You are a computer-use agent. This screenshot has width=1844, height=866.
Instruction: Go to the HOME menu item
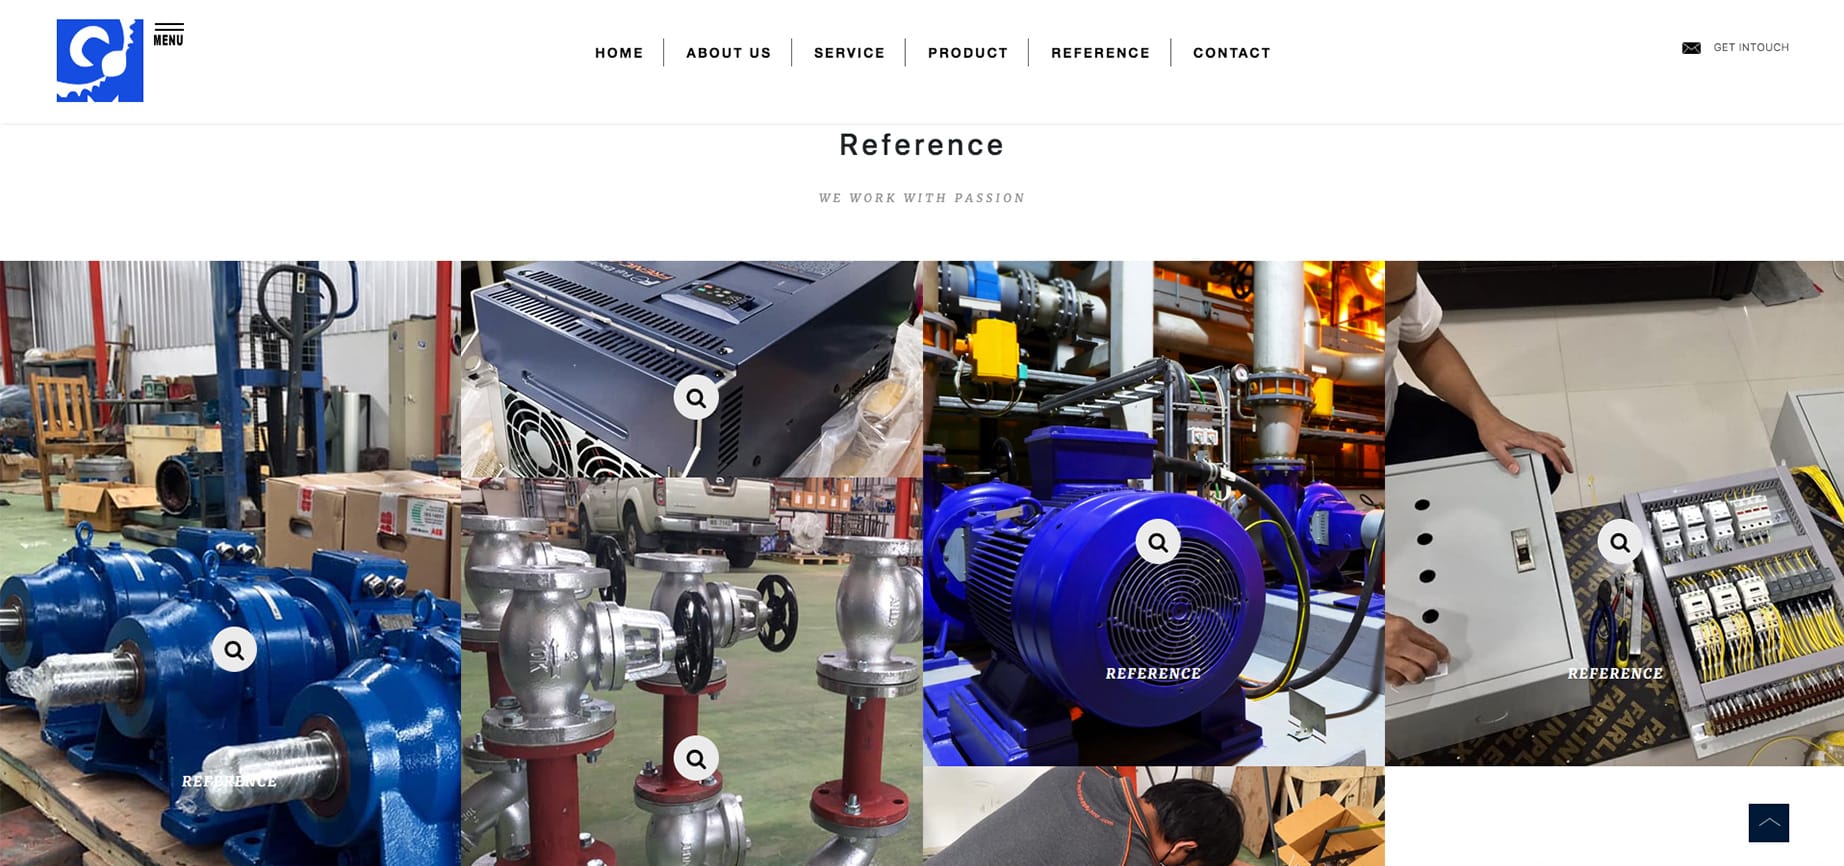pyautogui.click(x=619, y=53)
